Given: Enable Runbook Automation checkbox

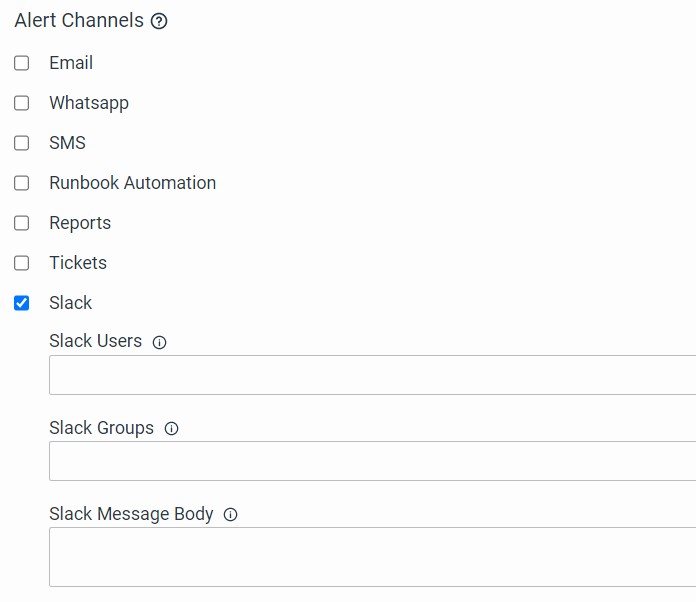Looking at the screenshot, I should click(x=21, y=183).
